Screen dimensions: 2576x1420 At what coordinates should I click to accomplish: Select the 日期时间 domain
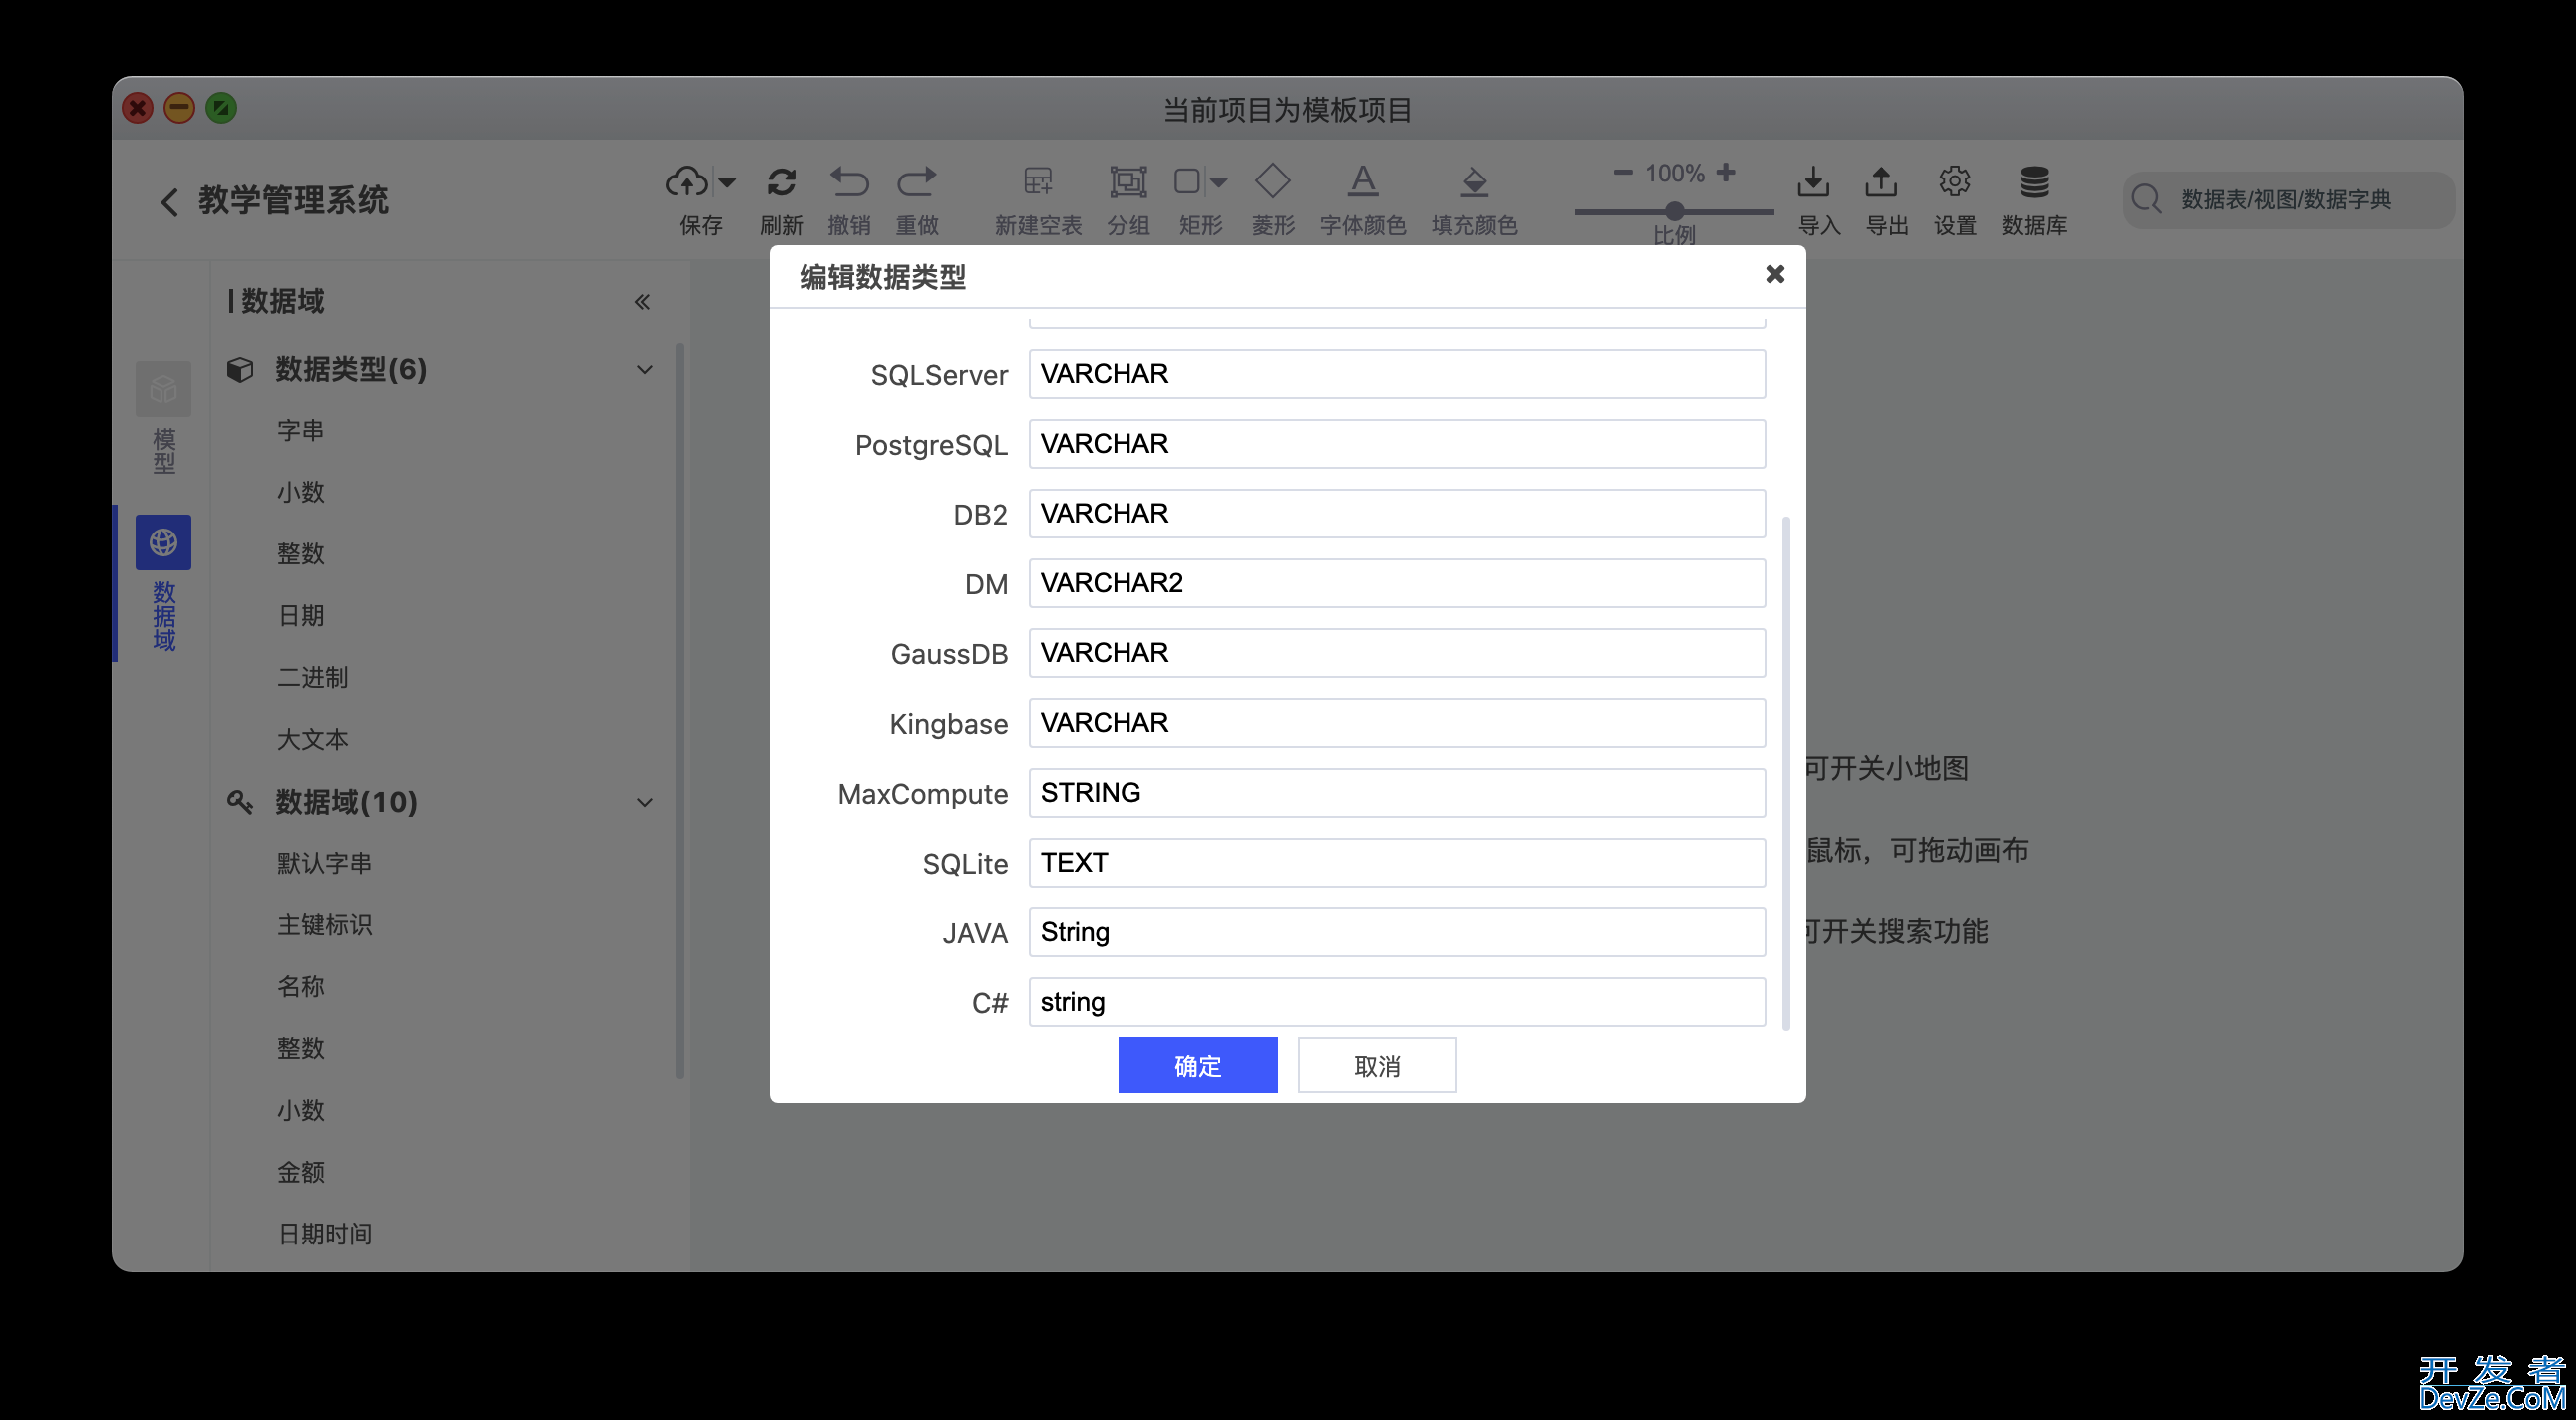[x=324, y=1234]
